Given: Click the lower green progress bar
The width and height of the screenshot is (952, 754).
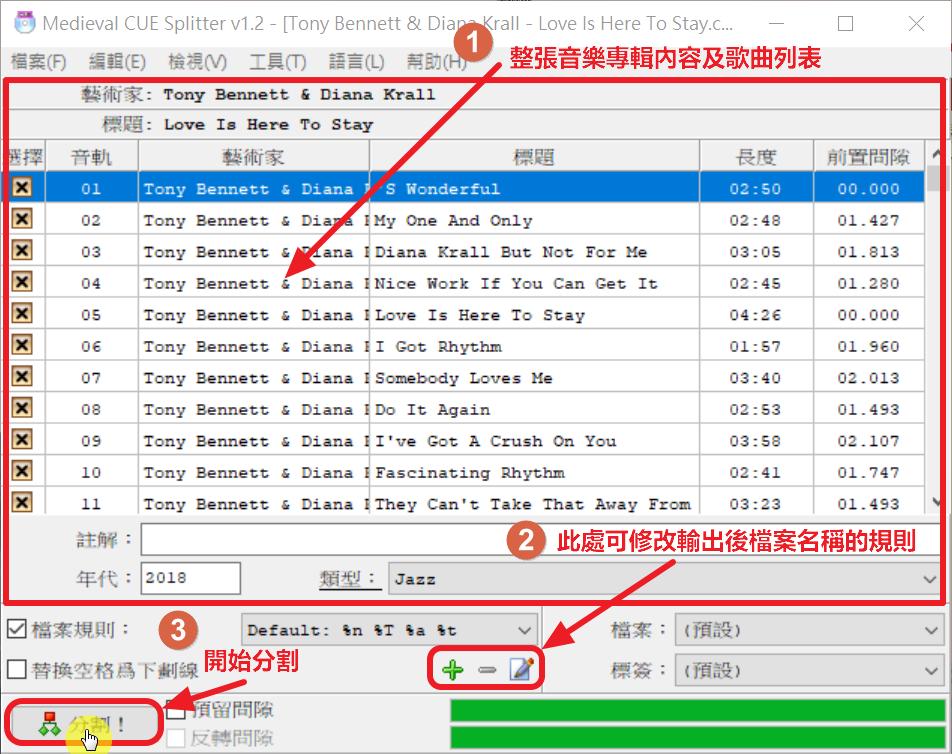Looking at the screenshot, I should click(698, 737).
